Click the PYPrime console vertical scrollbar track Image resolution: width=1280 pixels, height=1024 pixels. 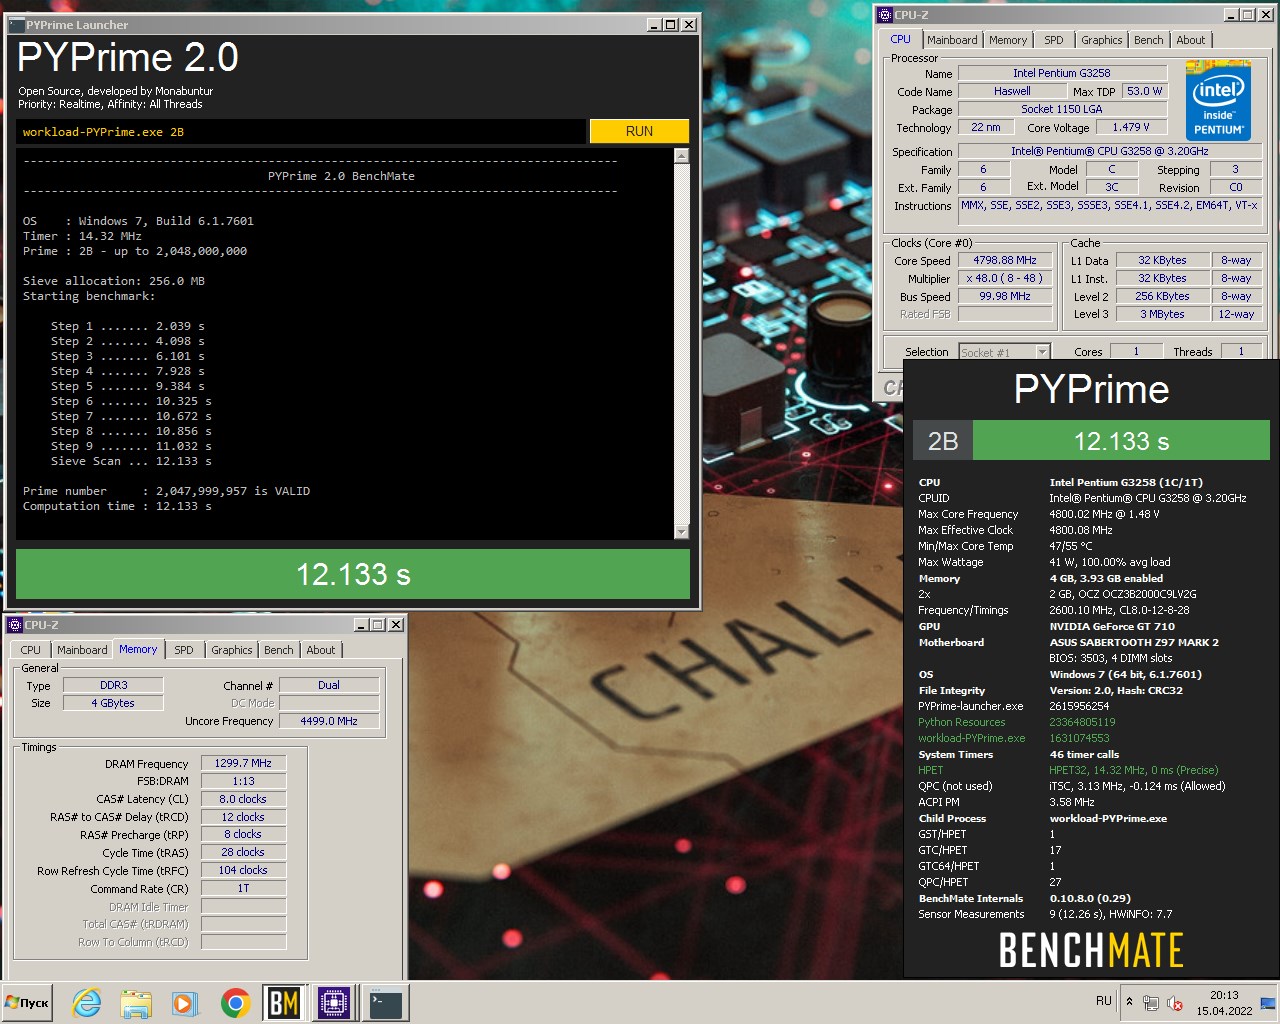point(682,344)
